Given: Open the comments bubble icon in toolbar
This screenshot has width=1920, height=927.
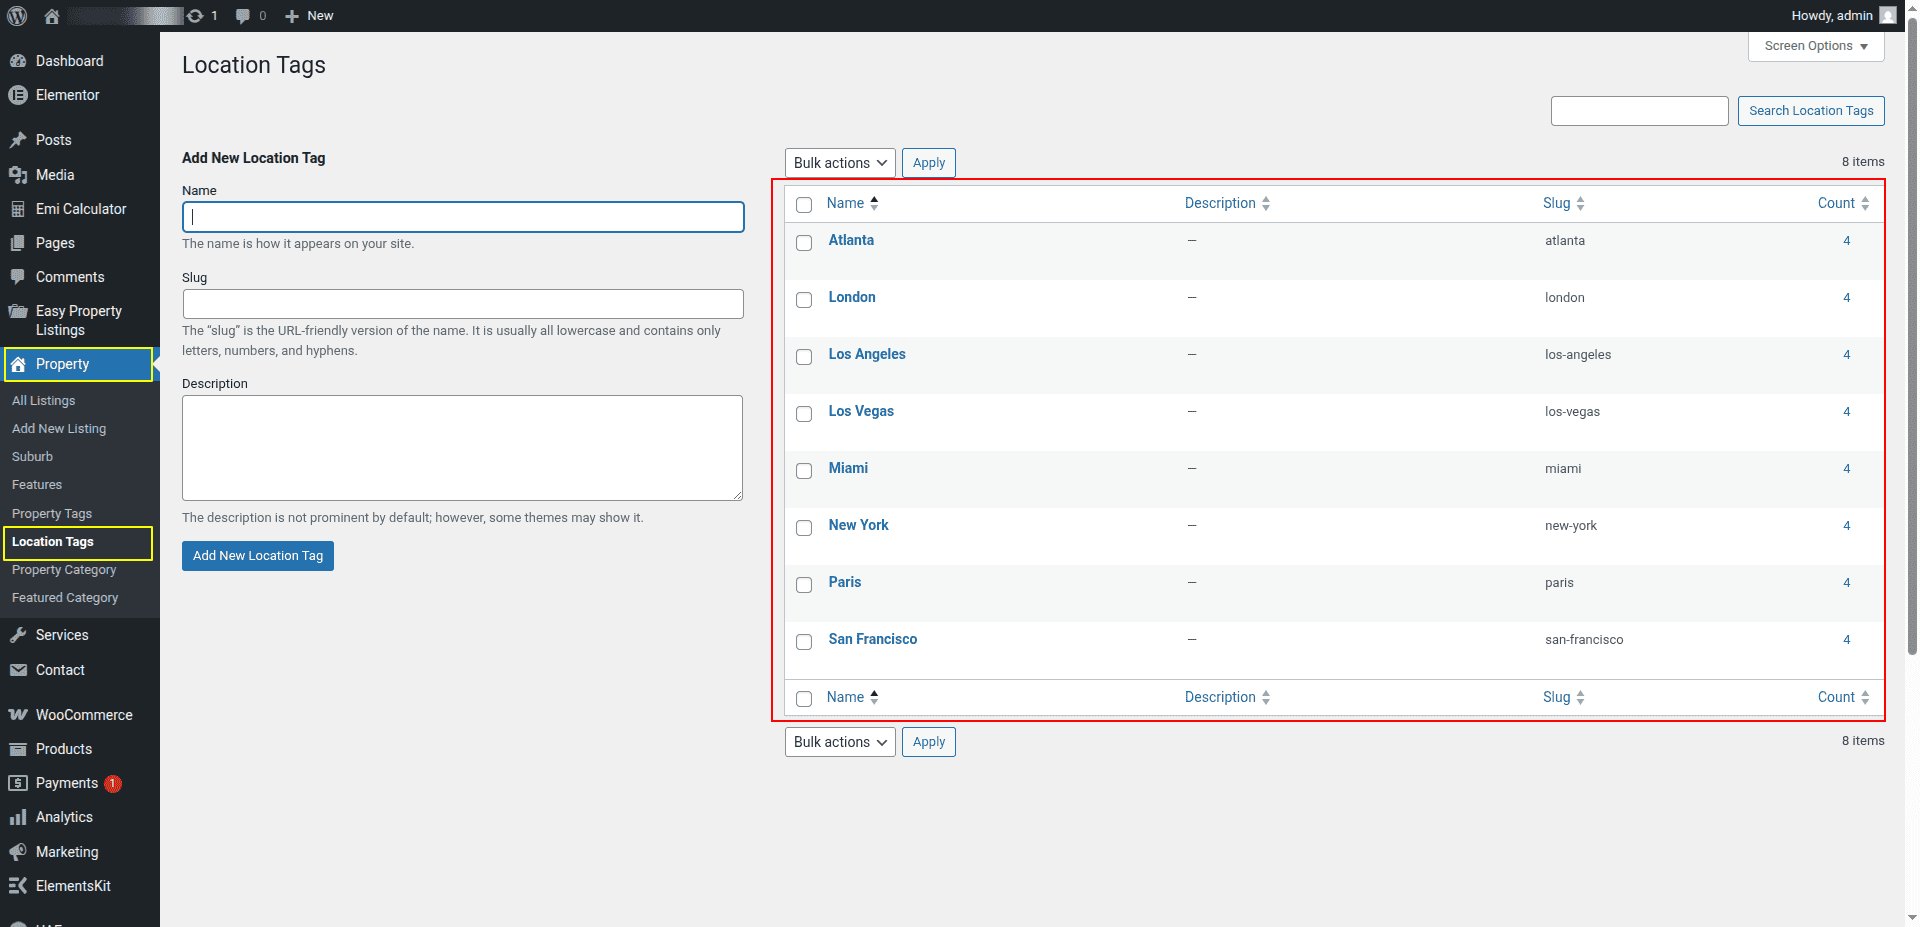Looking at the screenshot, I should click(243, 16).
